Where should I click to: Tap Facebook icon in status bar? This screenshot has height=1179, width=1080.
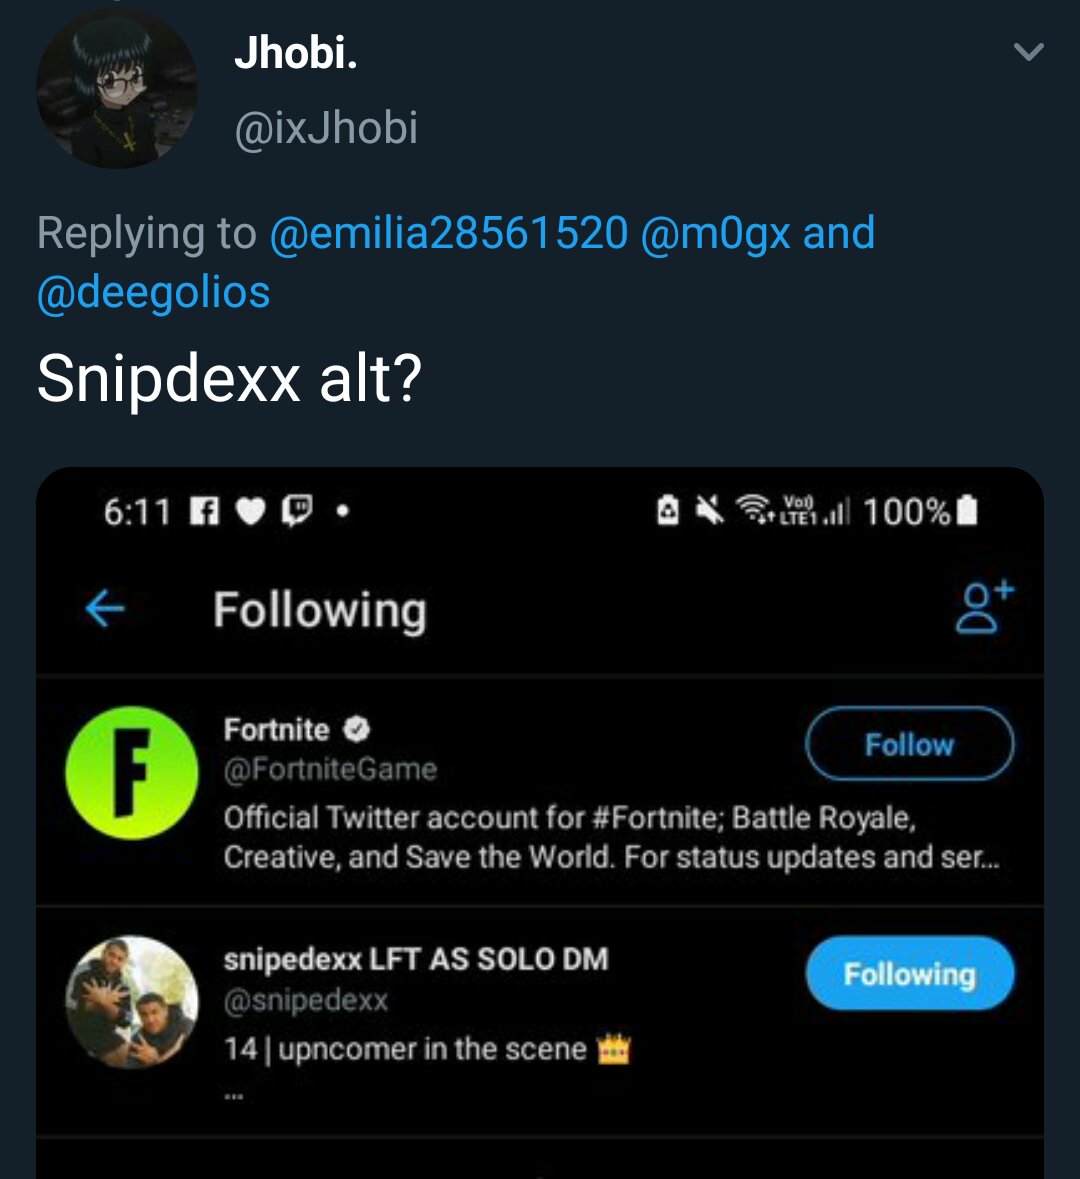pos(204,512)
